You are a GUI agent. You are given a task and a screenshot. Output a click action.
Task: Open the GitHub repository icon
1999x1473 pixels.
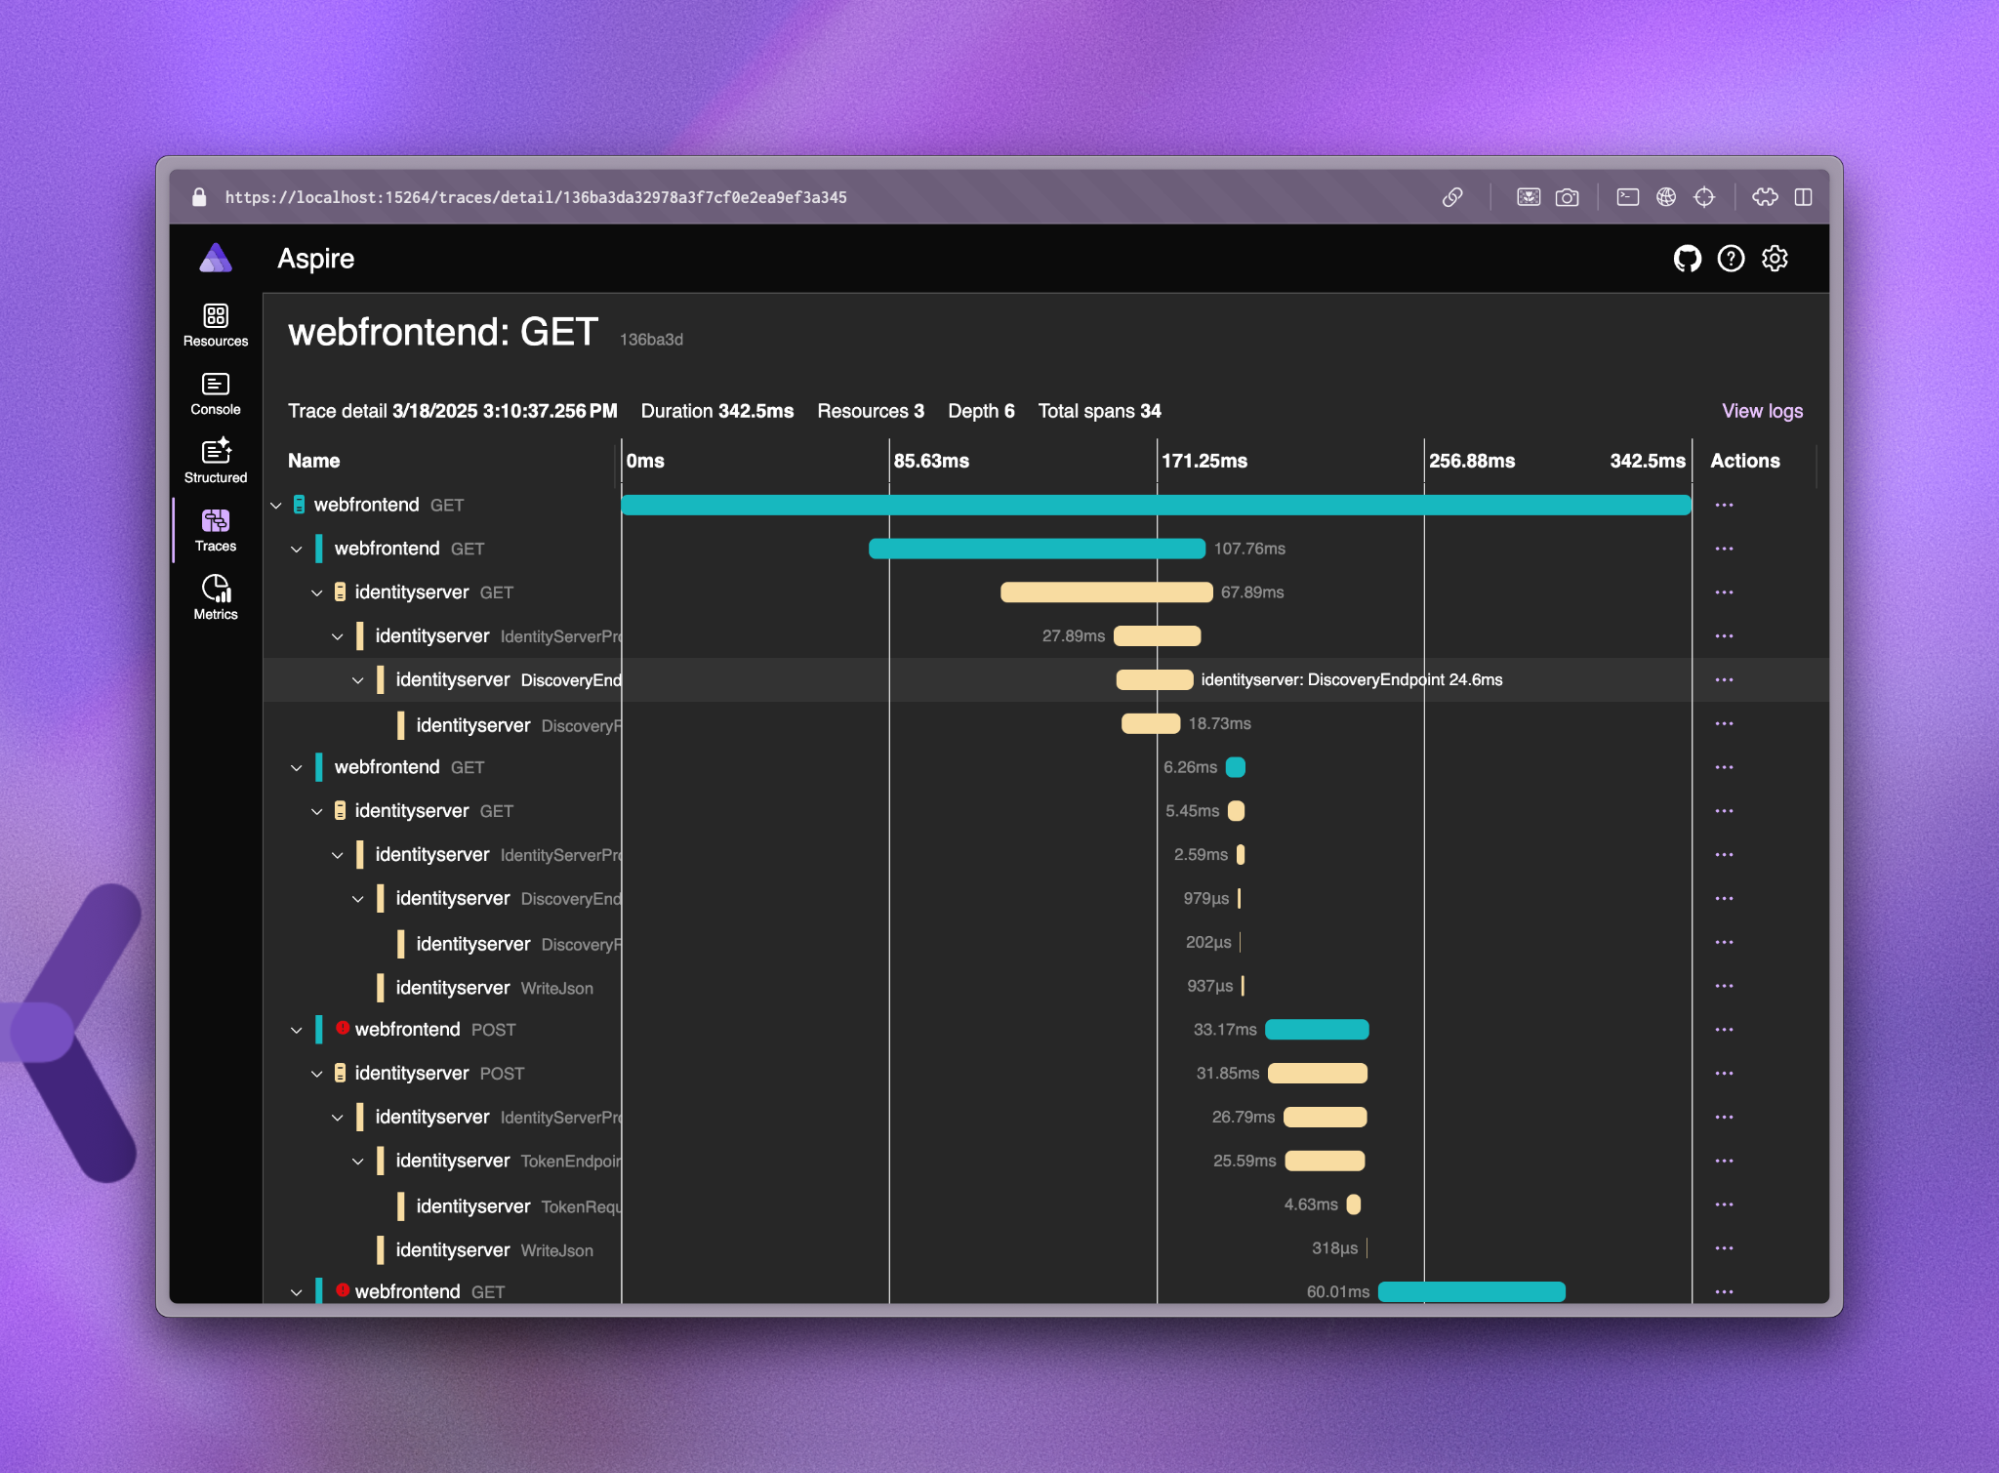pyautogui.click(x=1687, y=259)
